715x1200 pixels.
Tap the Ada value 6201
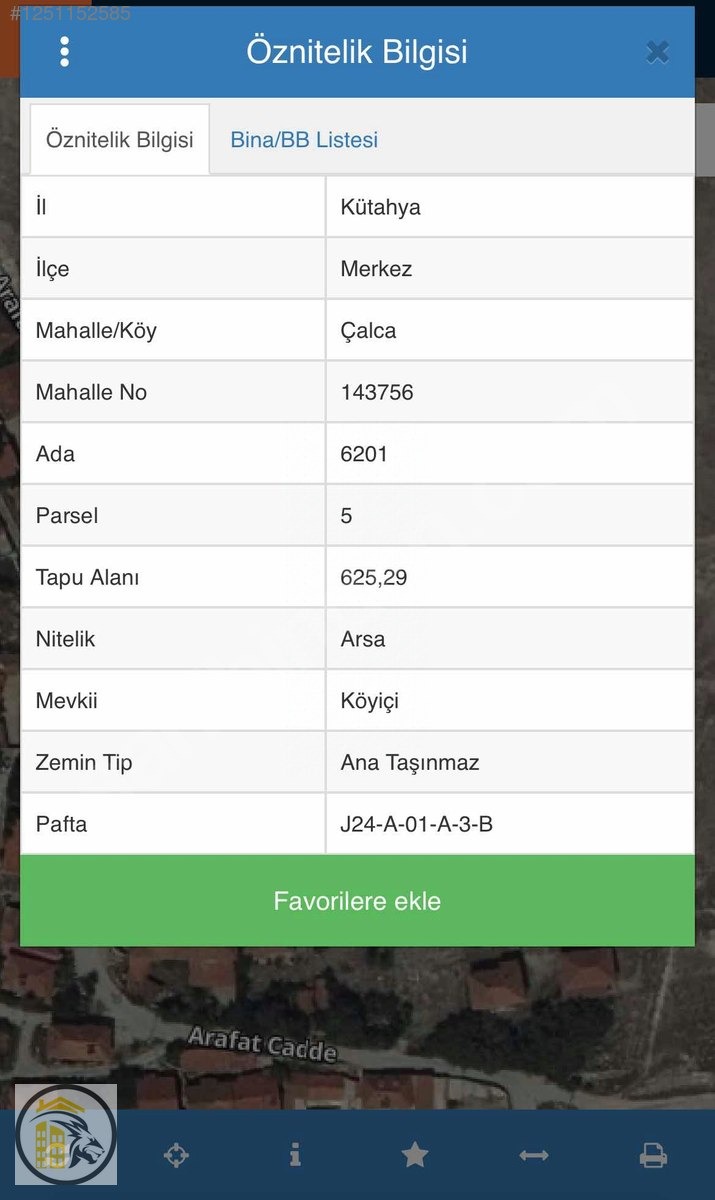(x=364, y=454)
